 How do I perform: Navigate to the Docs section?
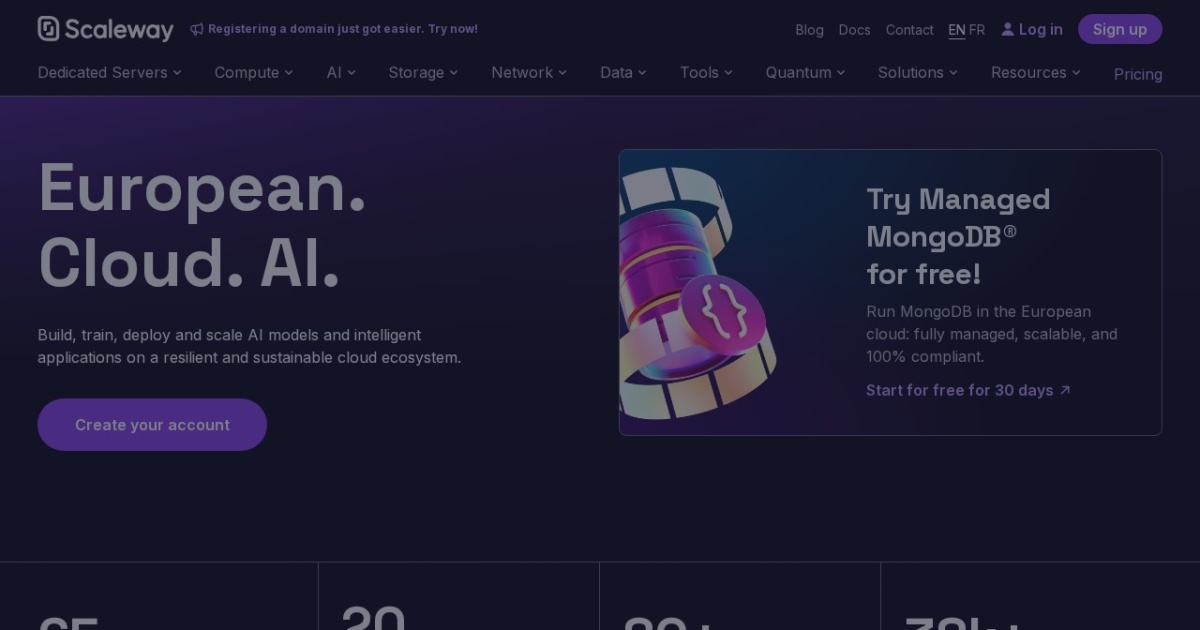(854, 30)
